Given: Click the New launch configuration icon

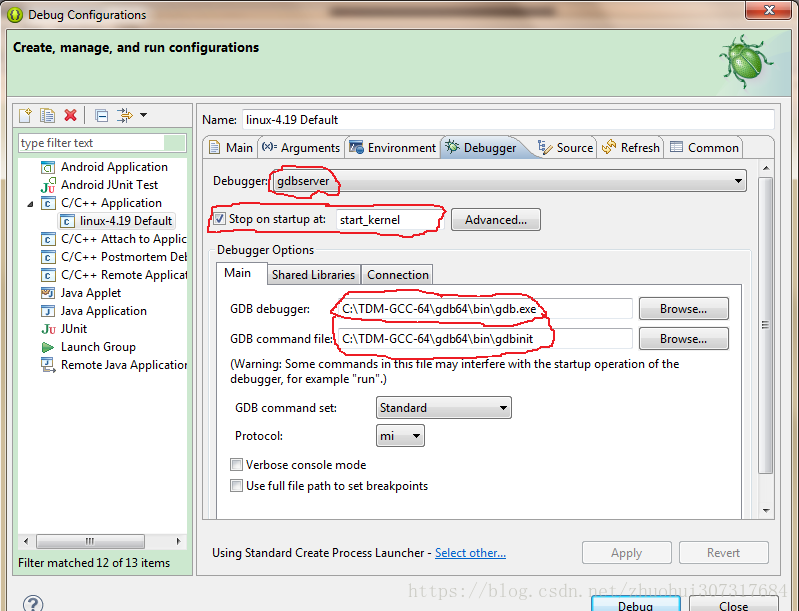Looking at the screenshot, I should point(25,116).
